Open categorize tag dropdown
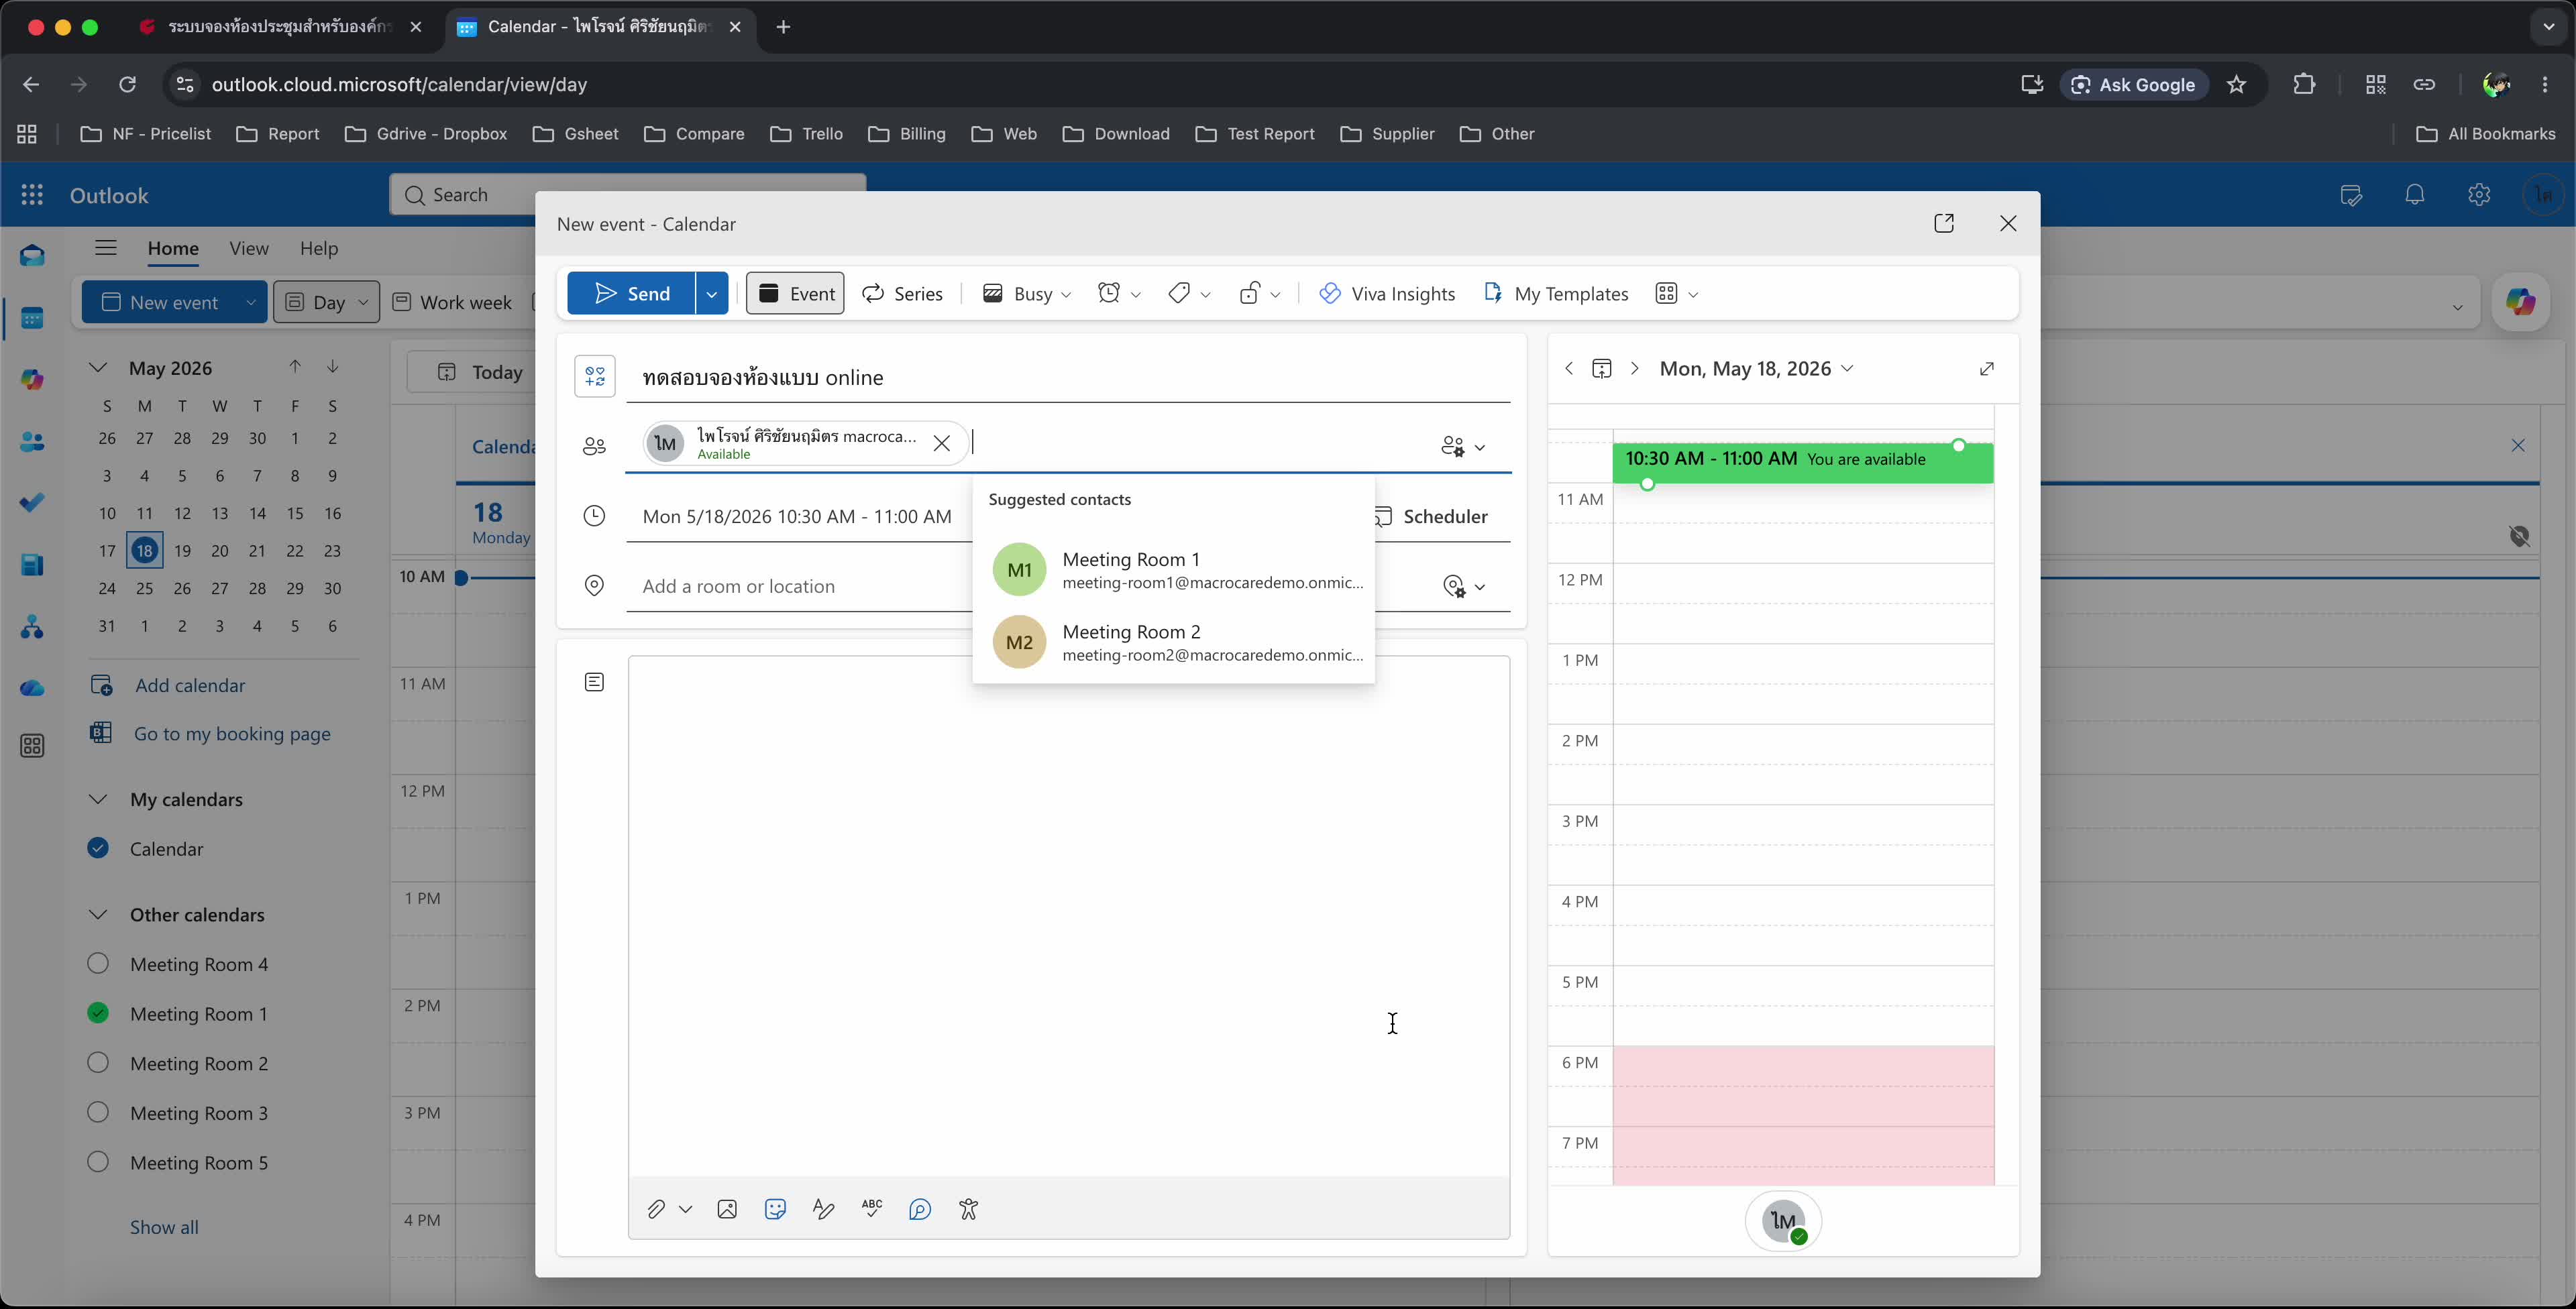Screen dimensions: 2576x1309 [x=1189, y=294]
